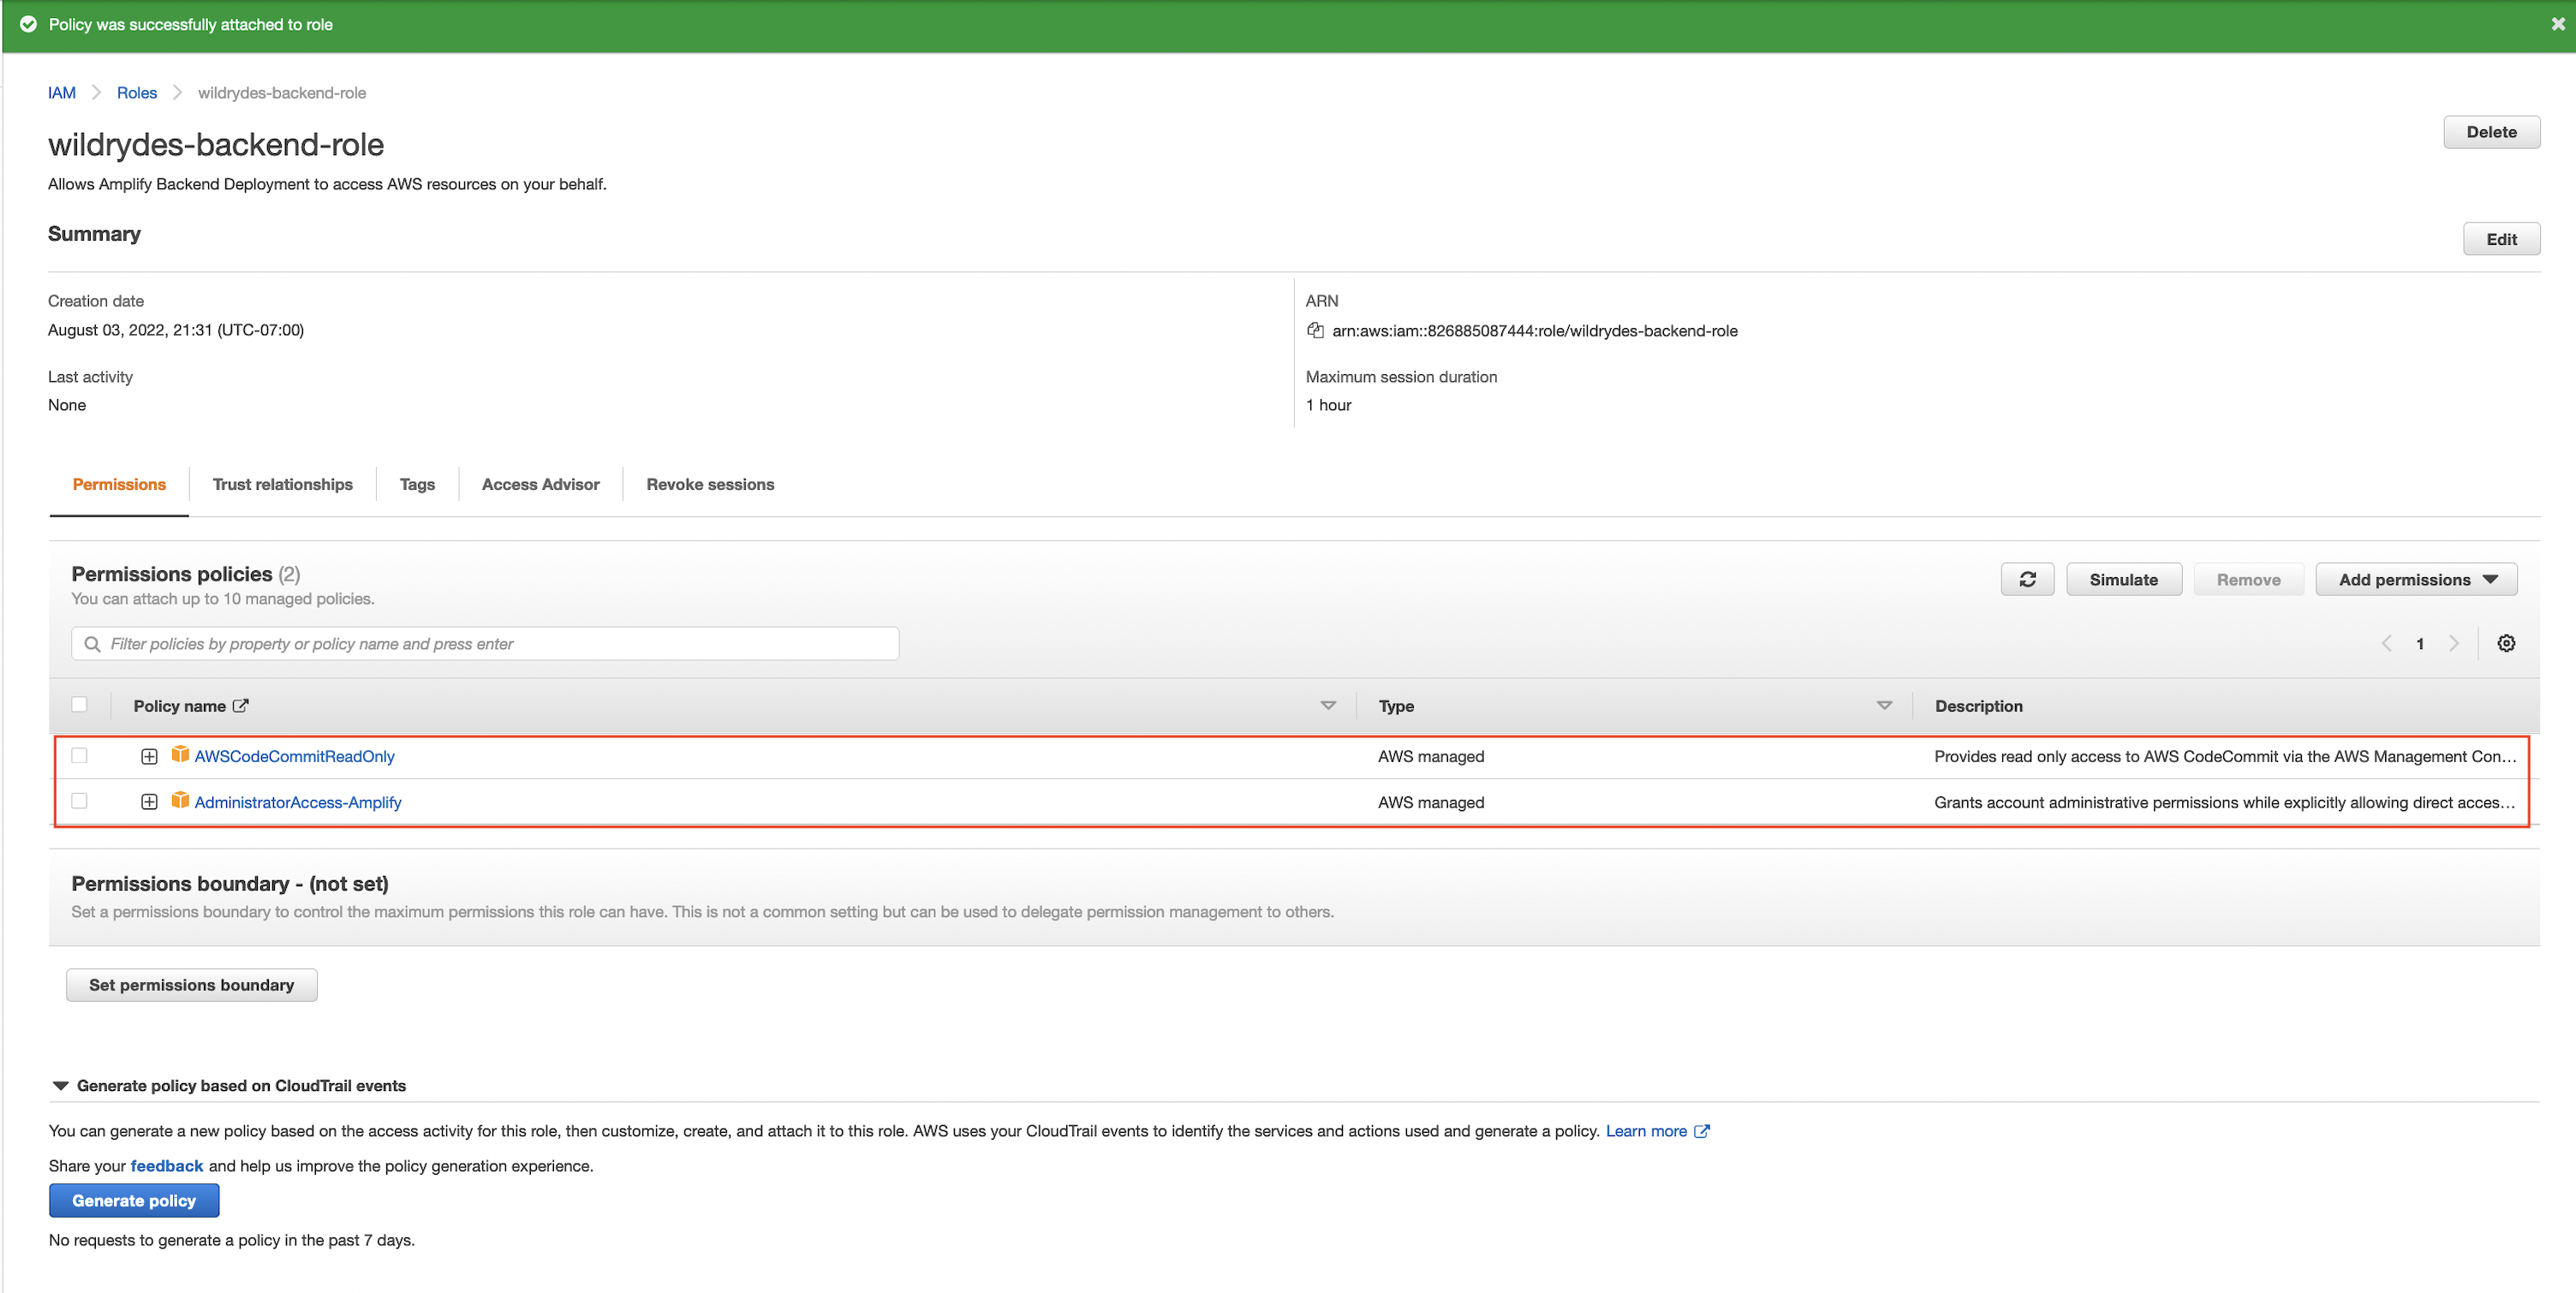2576x1293 pixels.
Task: Click the Description column header
Action: point(1978,706)
